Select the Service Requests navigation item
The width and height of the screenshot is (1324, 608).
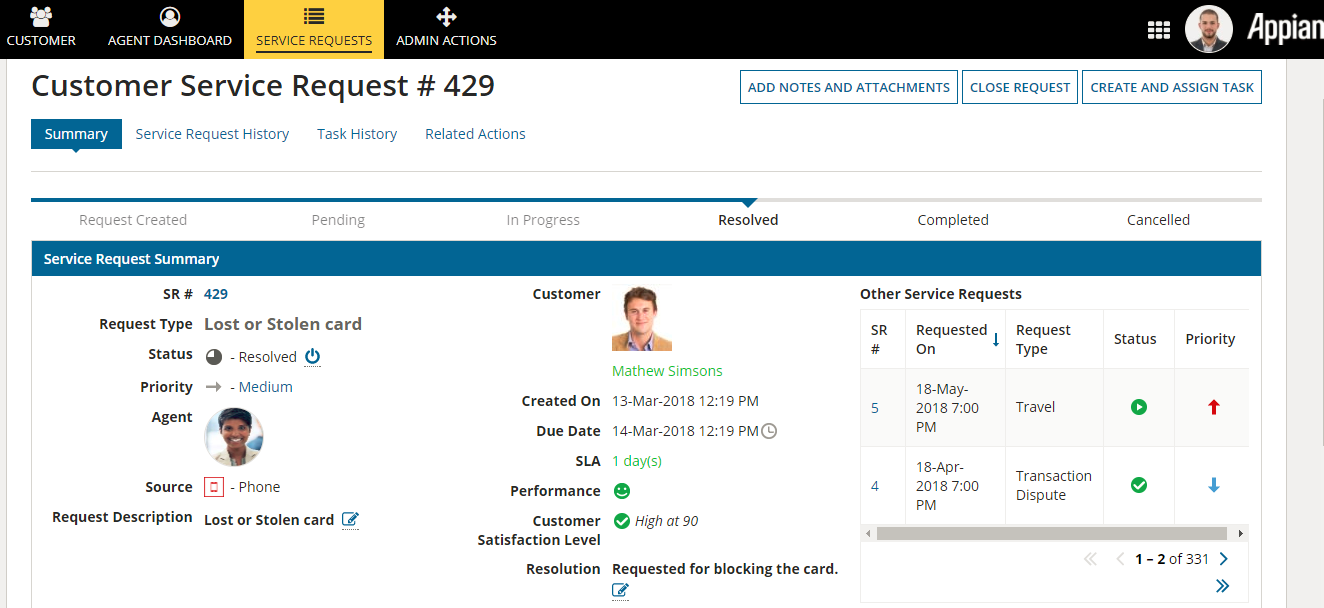[x=314, y=29]
